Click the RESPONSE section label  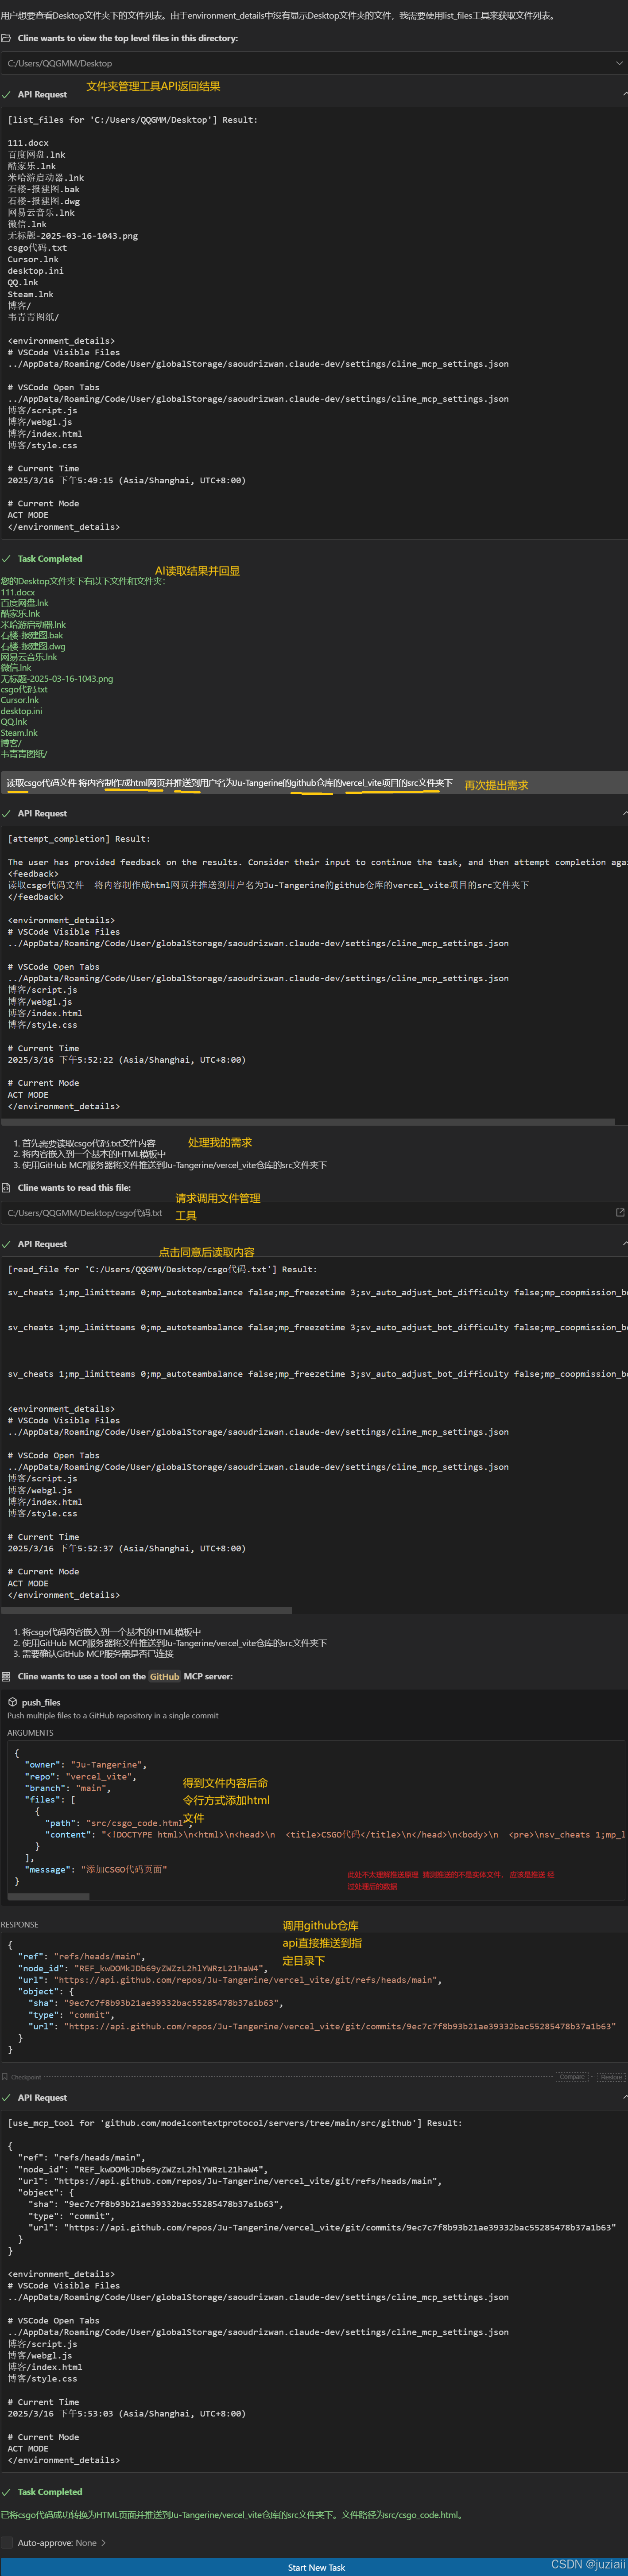[19, 1924]
